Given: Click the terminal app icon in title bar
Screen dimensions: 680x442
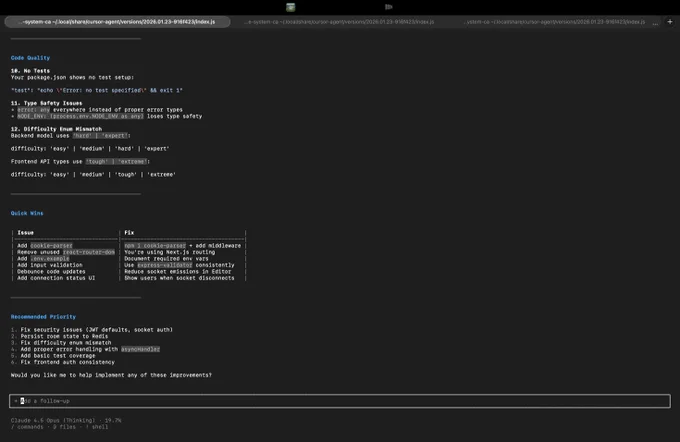Looking at the screenshot, I should pyautogui.click(x=291, y=7).
